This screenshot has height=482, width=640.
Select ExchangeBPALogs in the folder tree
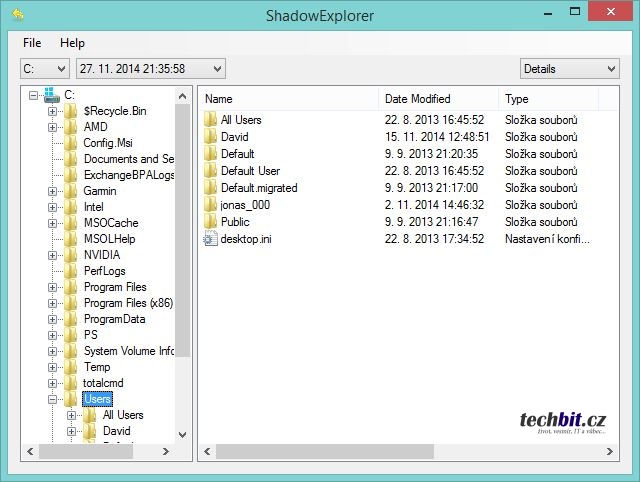coord(129,175)
